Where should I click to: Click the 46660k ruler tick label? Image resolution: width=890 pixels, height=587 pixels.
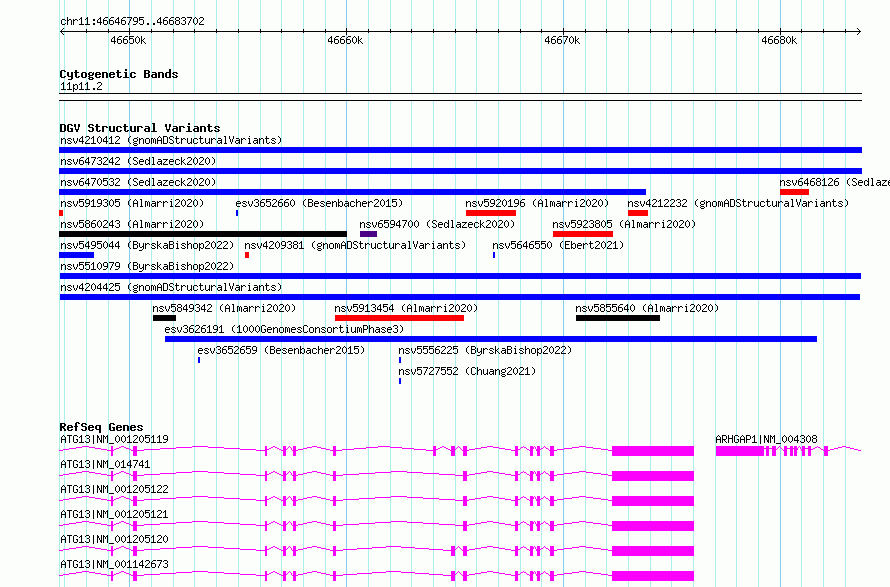point(345,40)
